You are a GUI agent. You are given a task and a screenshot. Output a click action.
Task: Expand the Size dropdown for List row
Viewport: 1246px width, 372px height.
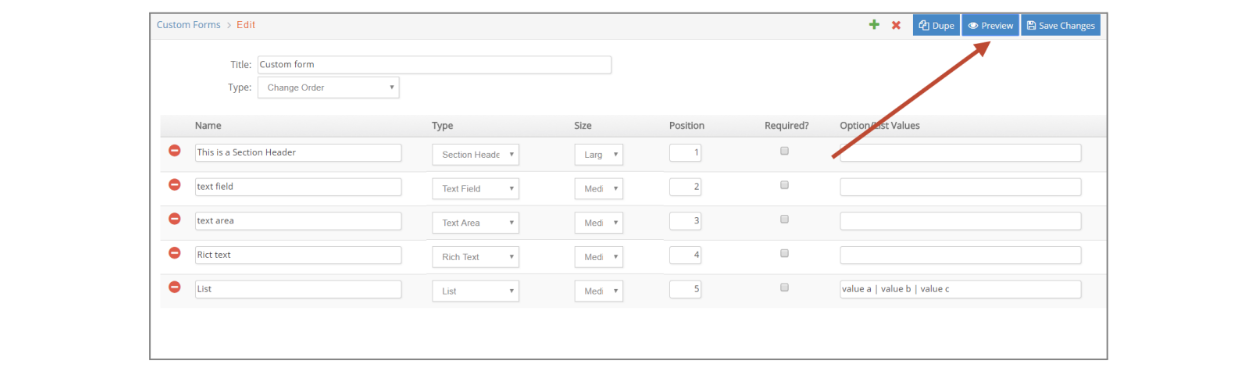point(598,291)
